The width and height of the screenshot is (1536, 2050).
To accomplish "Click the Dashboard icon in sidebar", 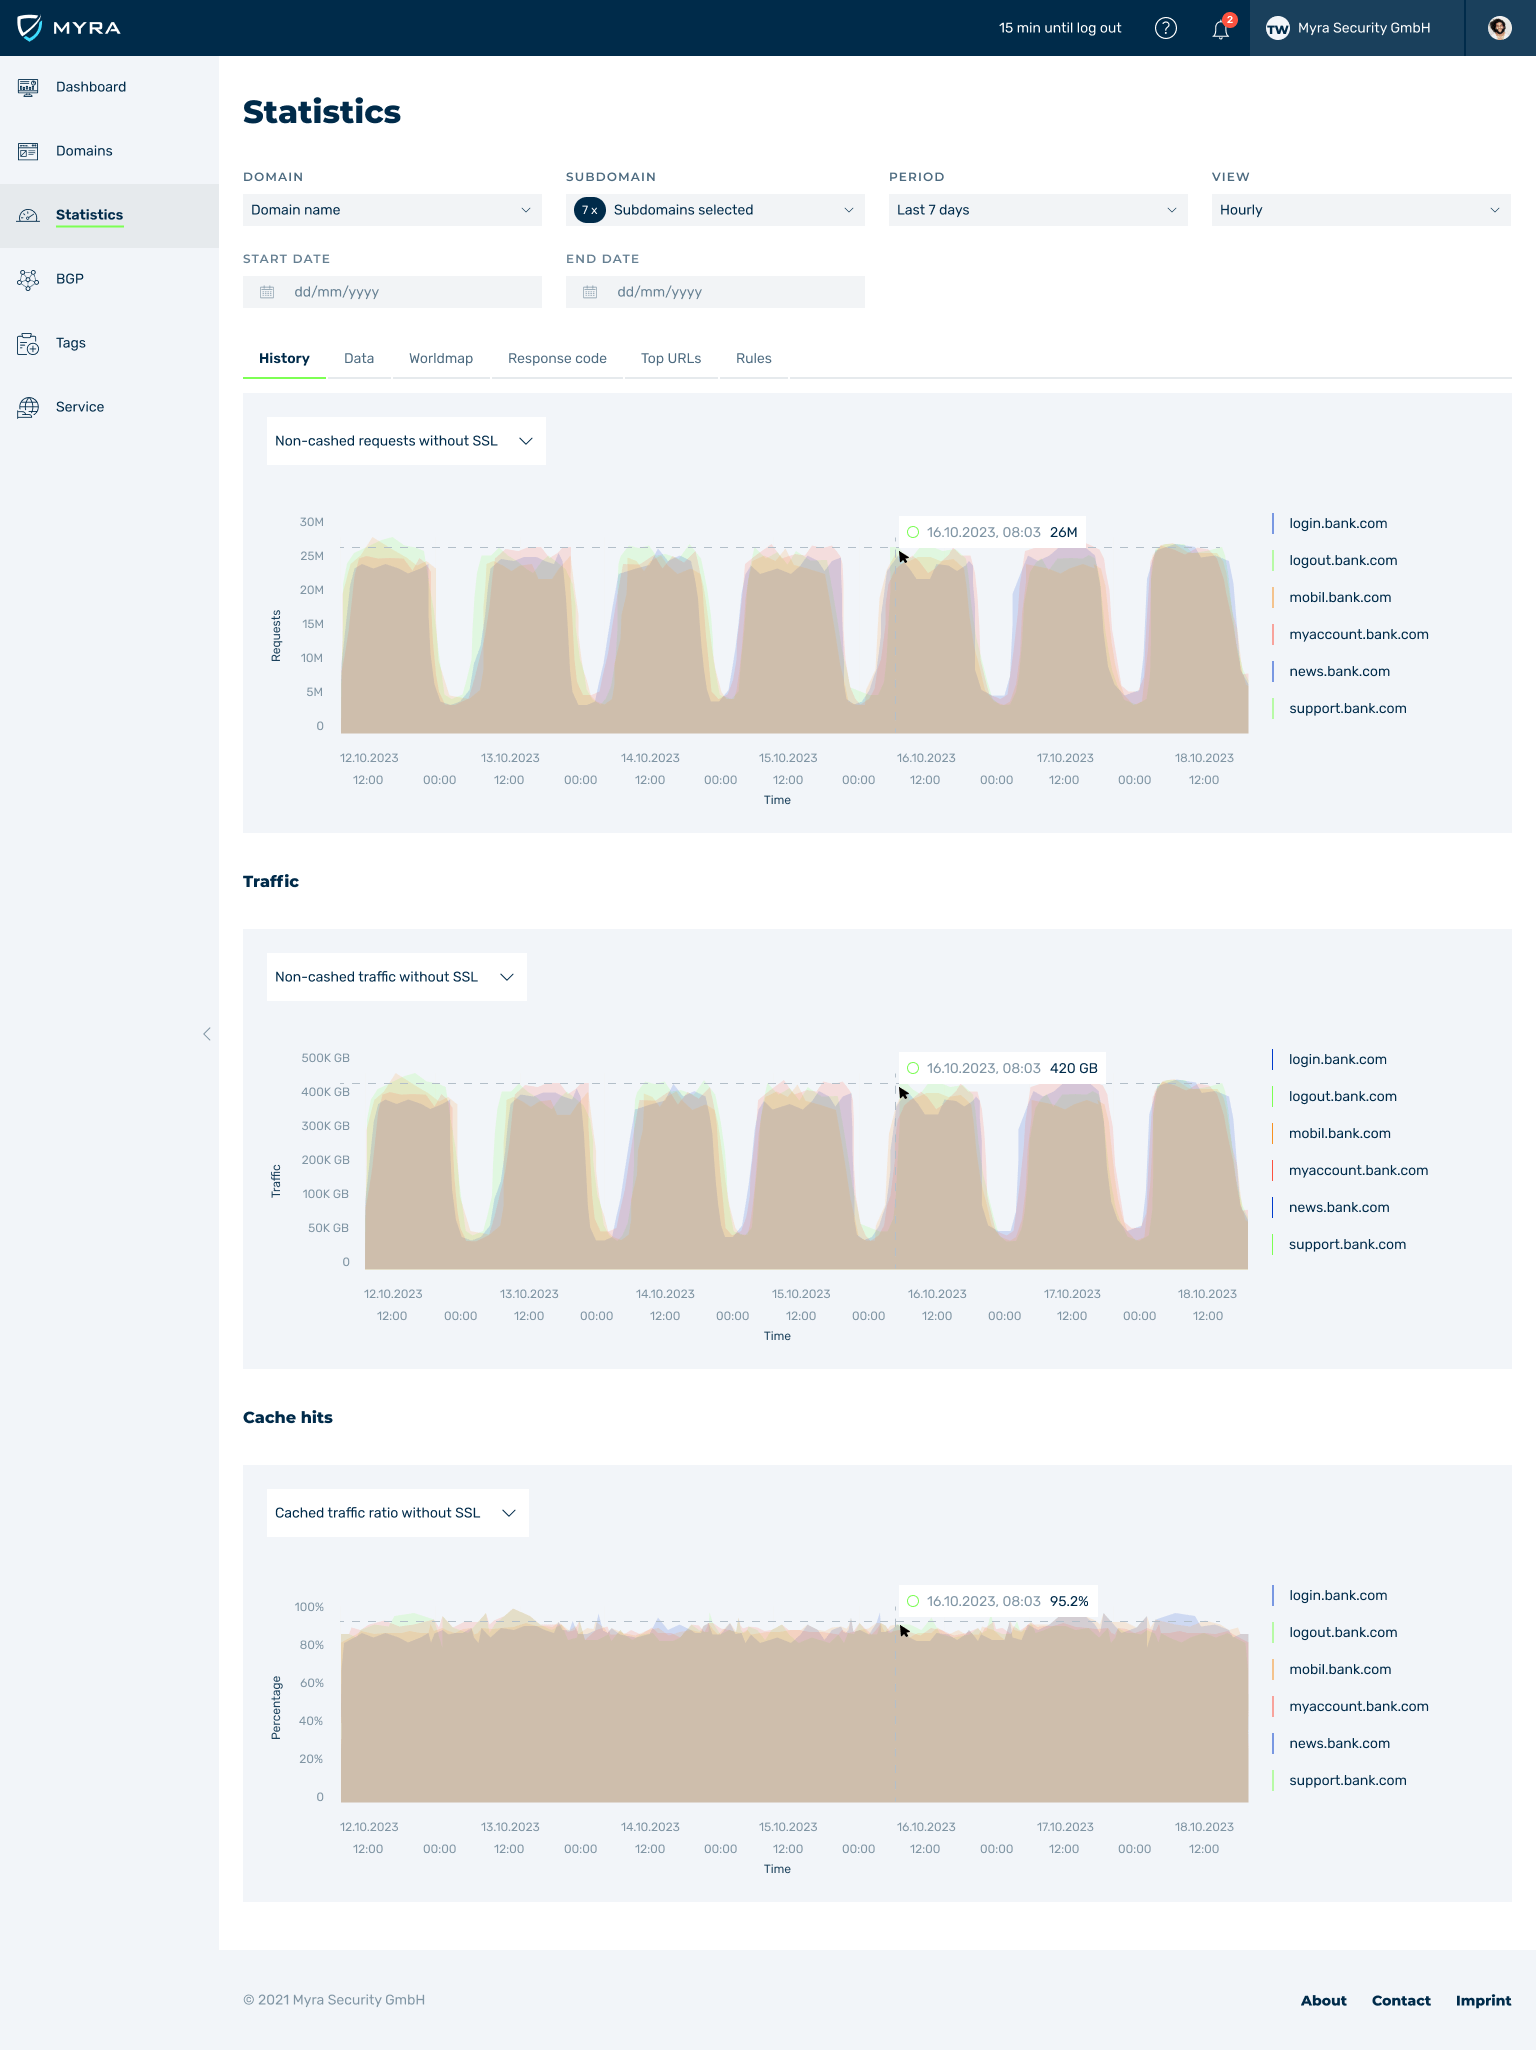I will (28, 87).
